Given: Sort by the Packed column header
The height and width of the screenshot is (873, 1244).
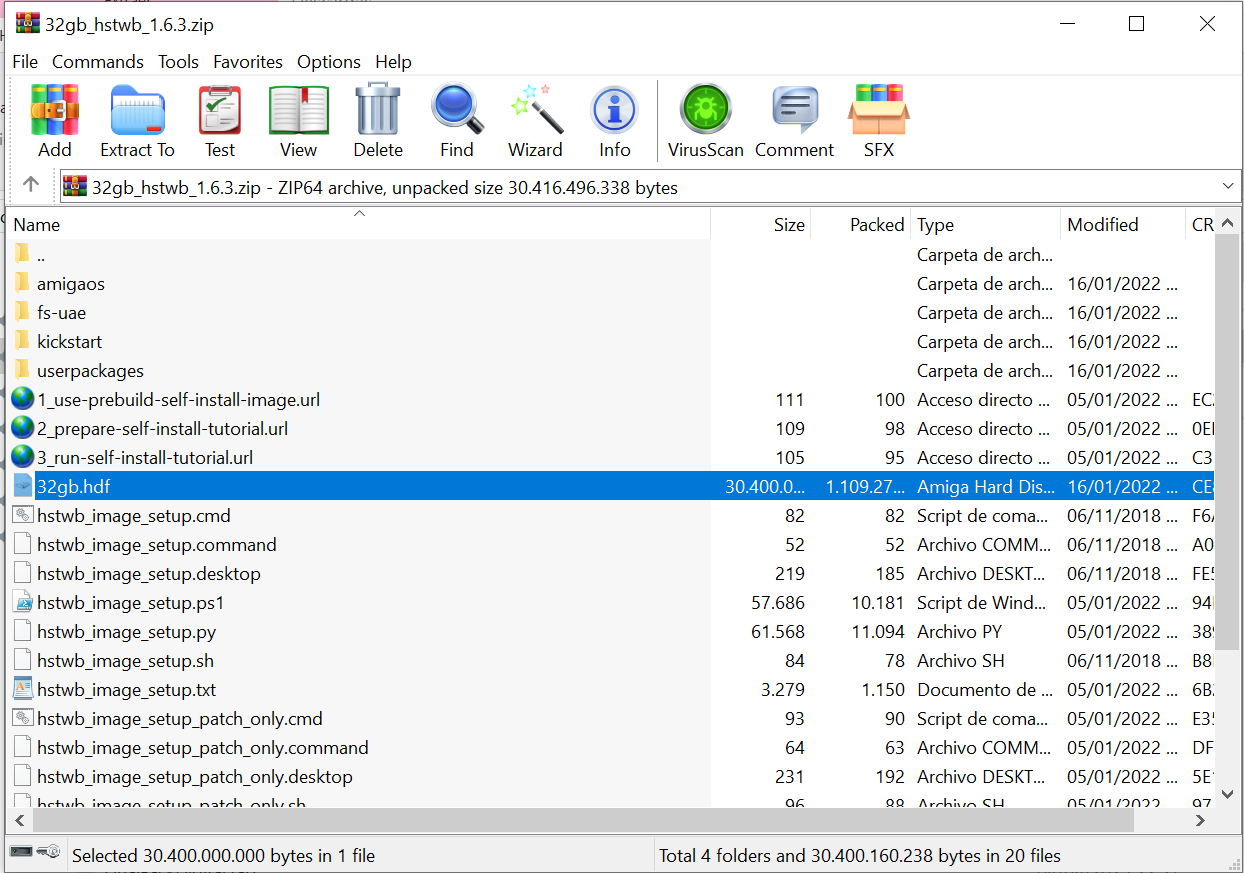Looking at the screenshot, I should click(x=860, y=225).
